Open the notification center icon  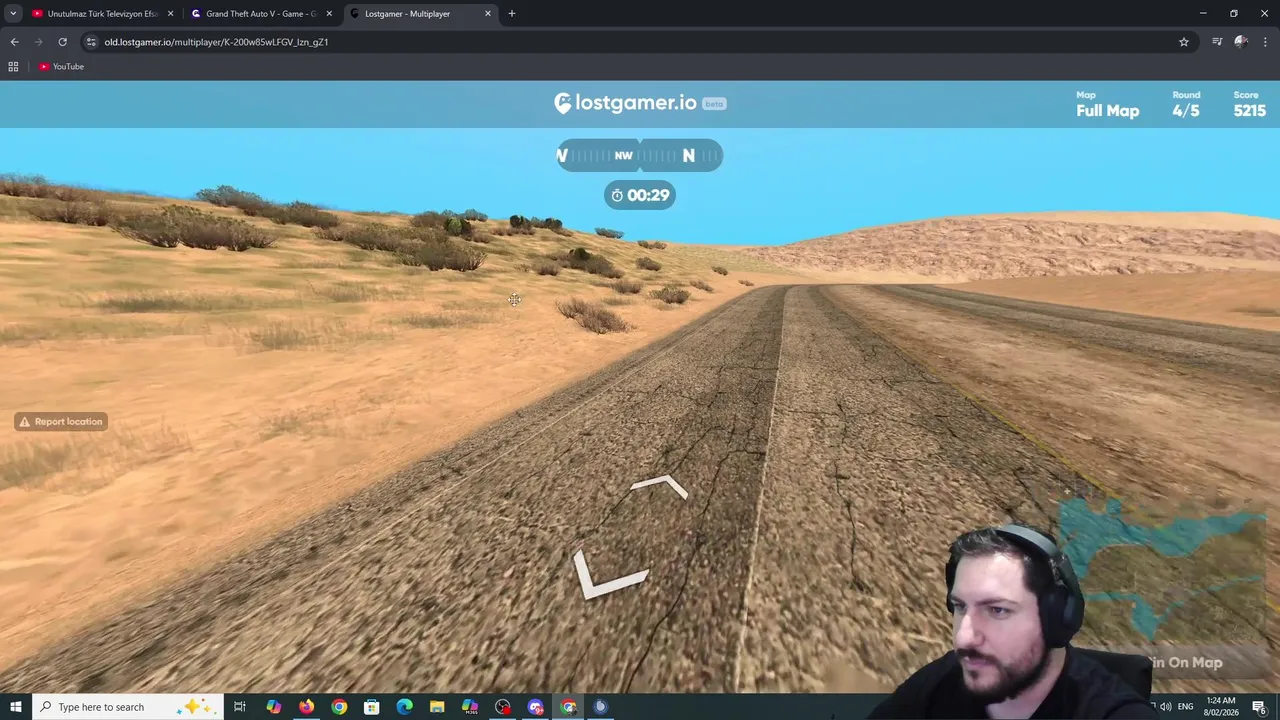[1259, 707]
